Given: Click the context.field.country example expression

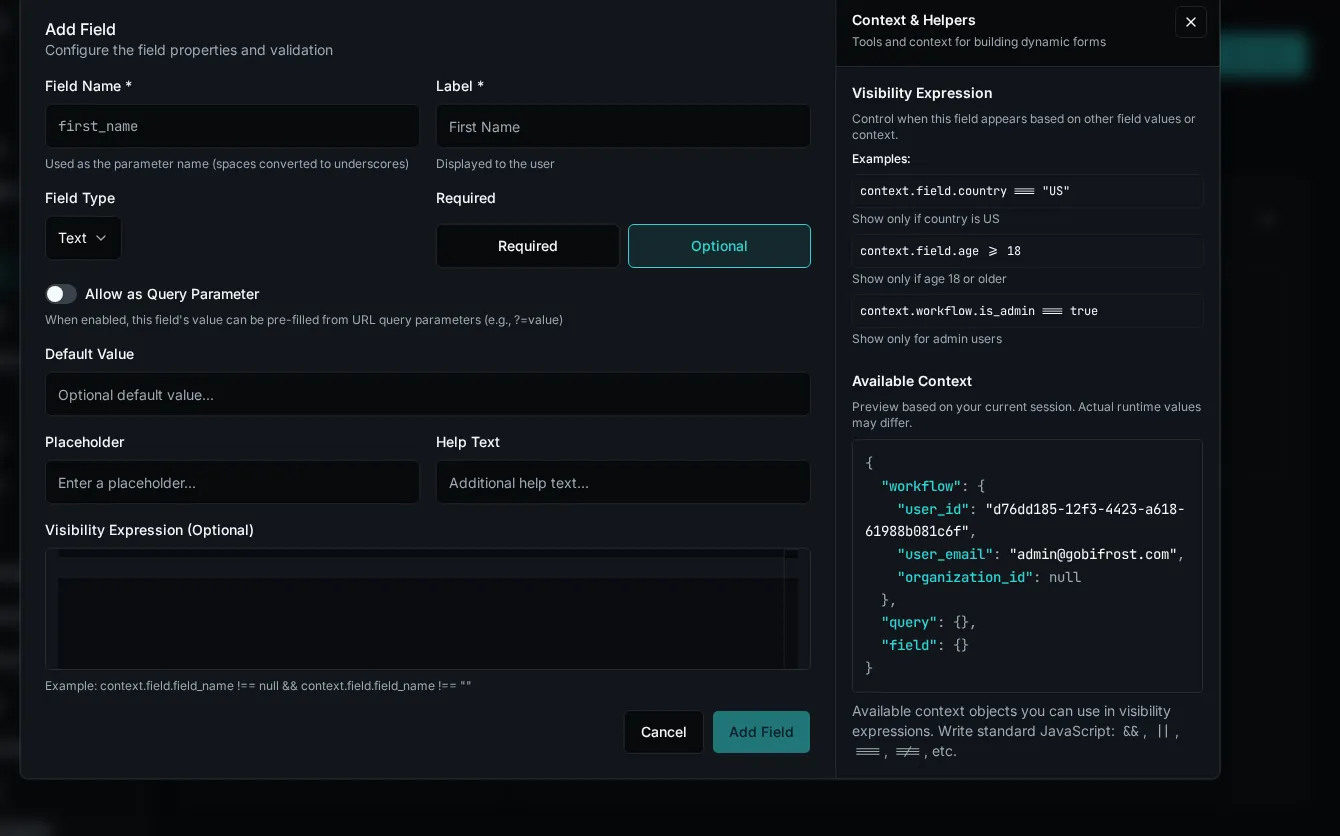Looking at the screenshot, I should click(1027, 191).
